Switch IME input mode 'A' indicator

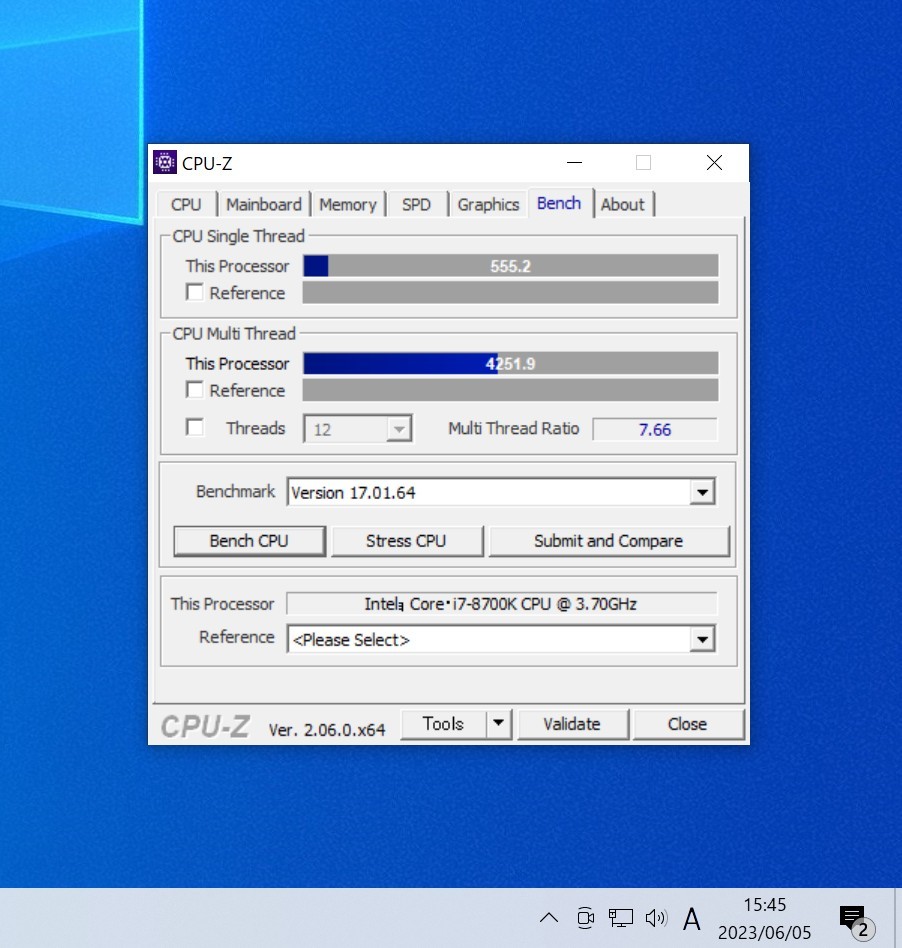[x=692, y=919]
